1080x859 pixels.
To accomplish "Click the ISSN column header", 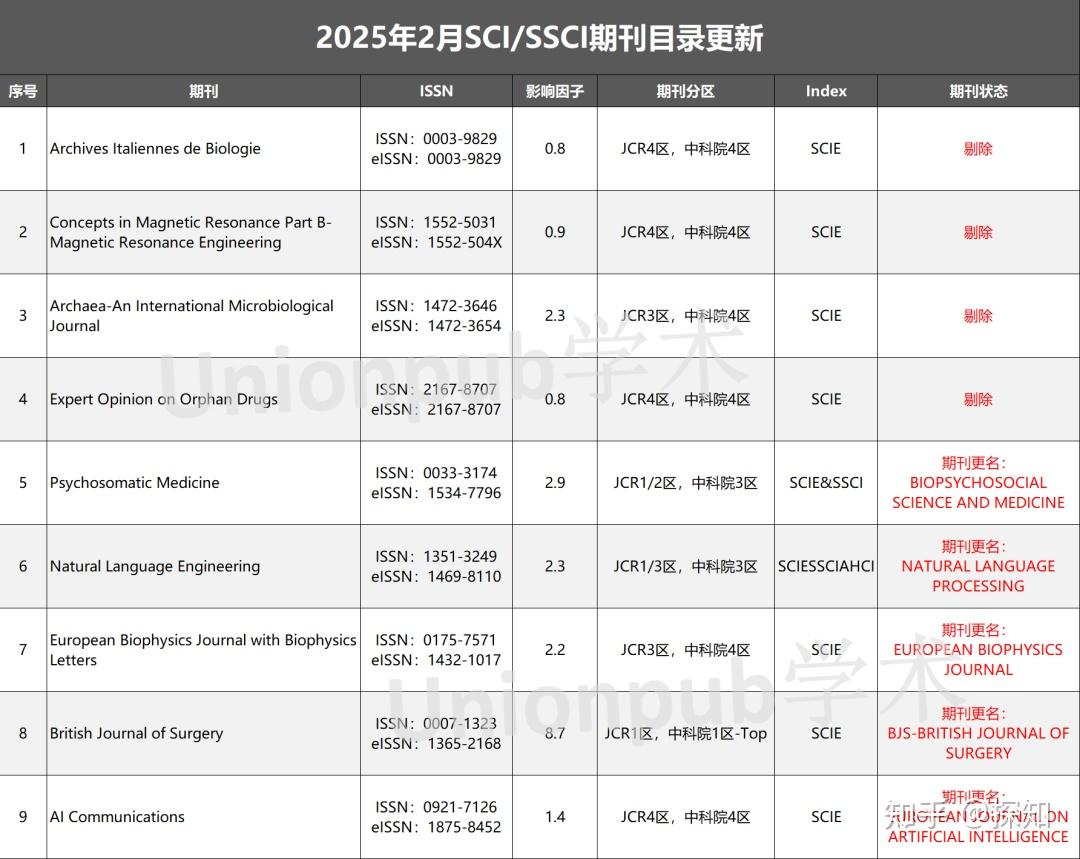I will pos(436,91).
